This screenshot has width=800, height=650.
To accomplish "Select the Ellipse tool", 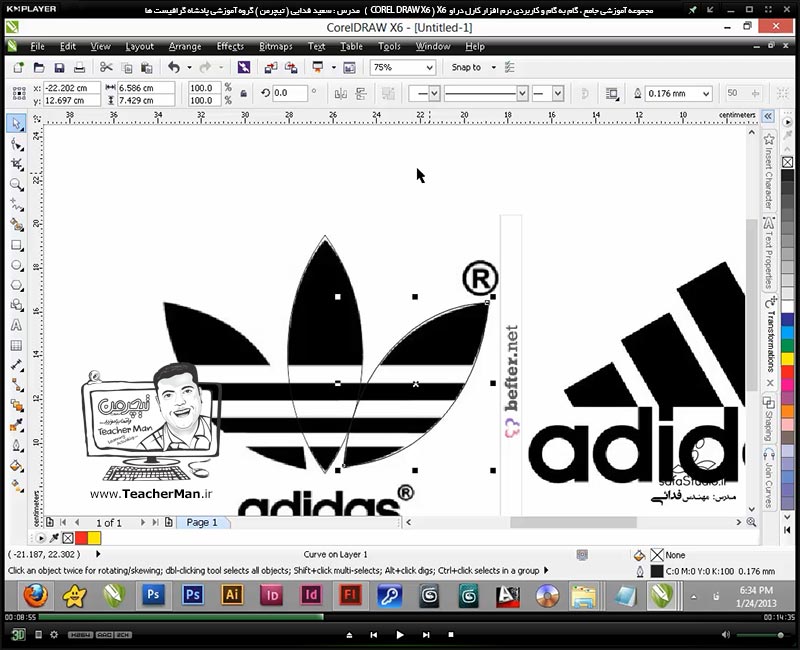I will coord(16,265).
